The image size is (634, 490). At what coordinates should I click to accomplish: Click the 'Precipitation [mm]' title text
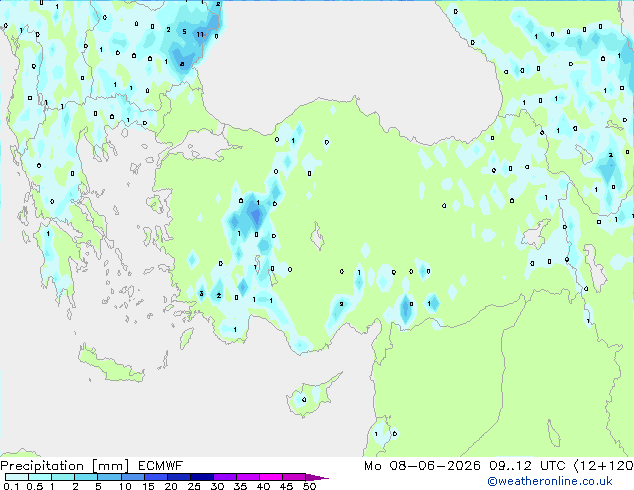(x=65, y=466)
